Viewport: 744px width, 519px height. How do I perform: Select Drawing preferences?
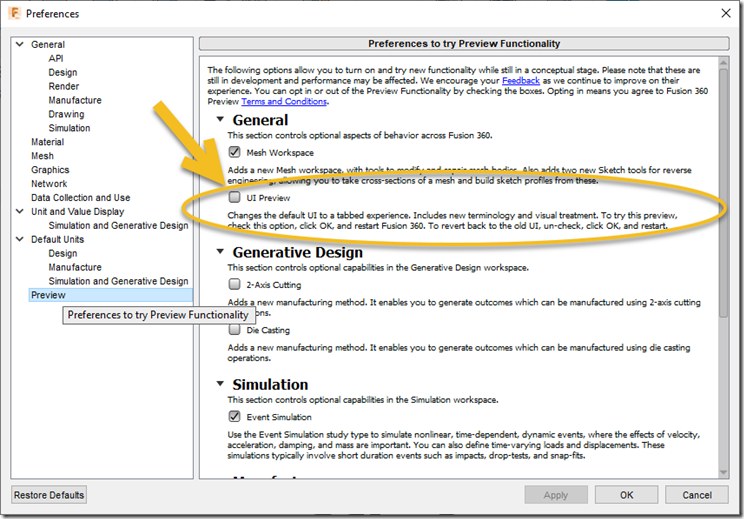pos(66,114)
